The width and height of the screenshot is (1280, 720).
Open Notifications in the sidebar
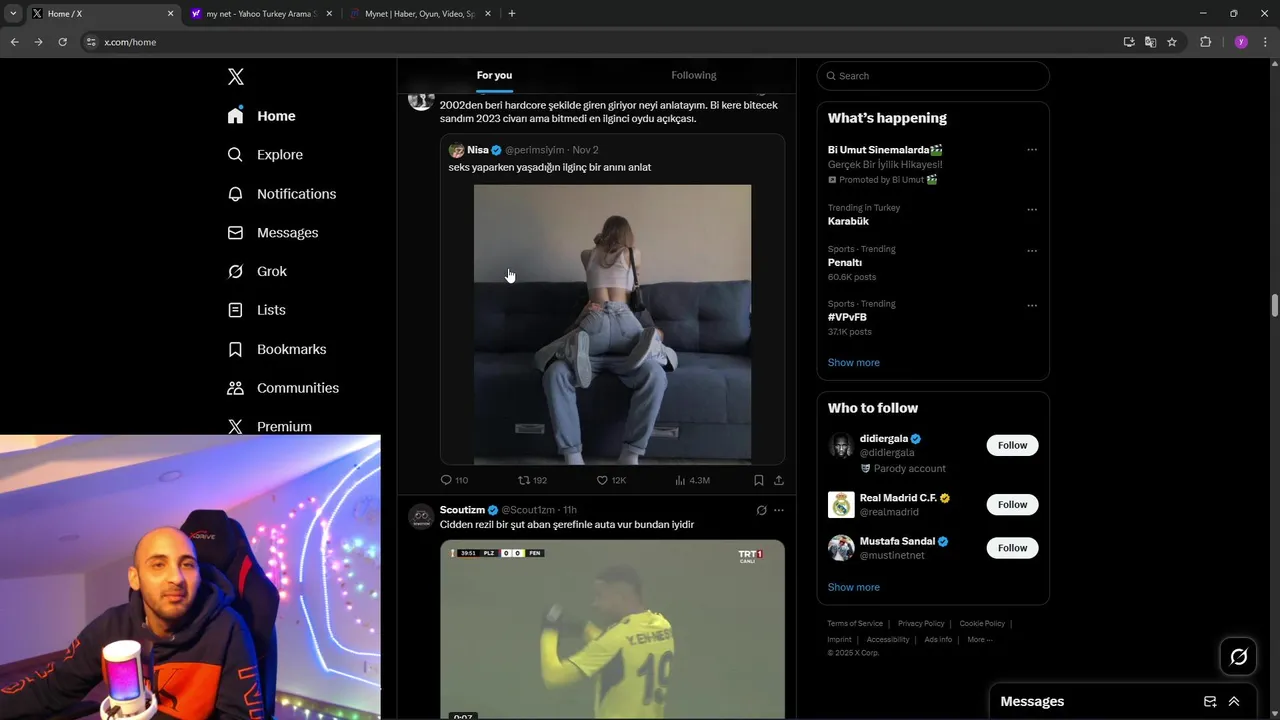(282, 194)
